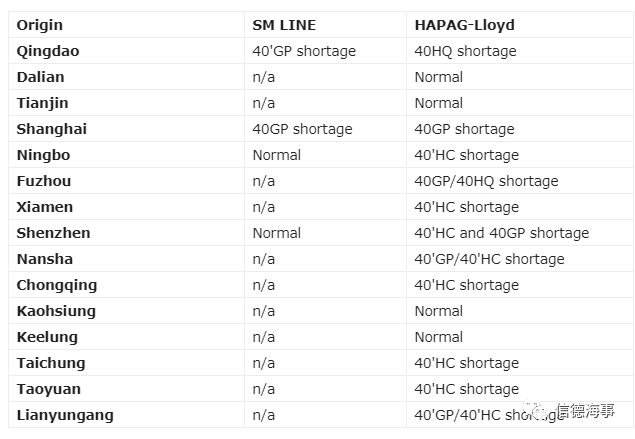Click Shenzhen's 40'HC and 40GP shortage cell
Screen dimensions: 635x439
(x=520, y=233)
